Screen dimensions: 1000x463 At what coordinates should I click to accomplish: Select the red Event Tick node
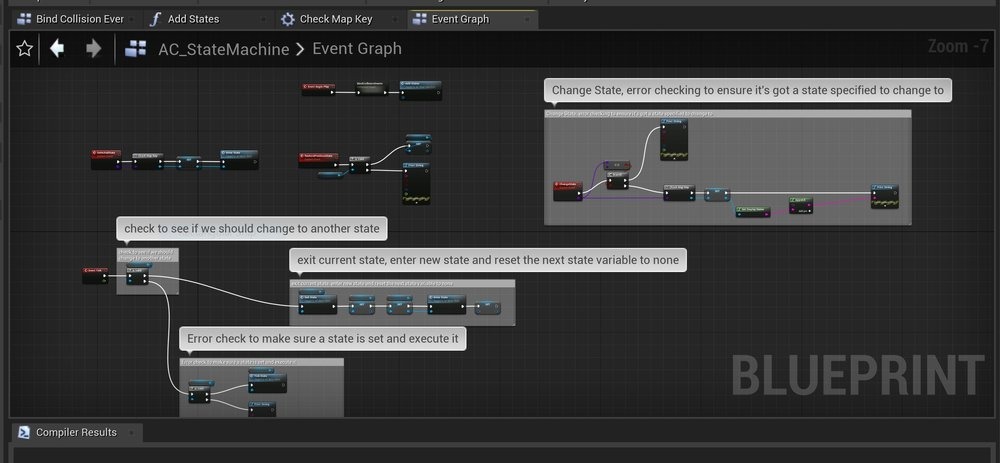click(x=96, y=270)
